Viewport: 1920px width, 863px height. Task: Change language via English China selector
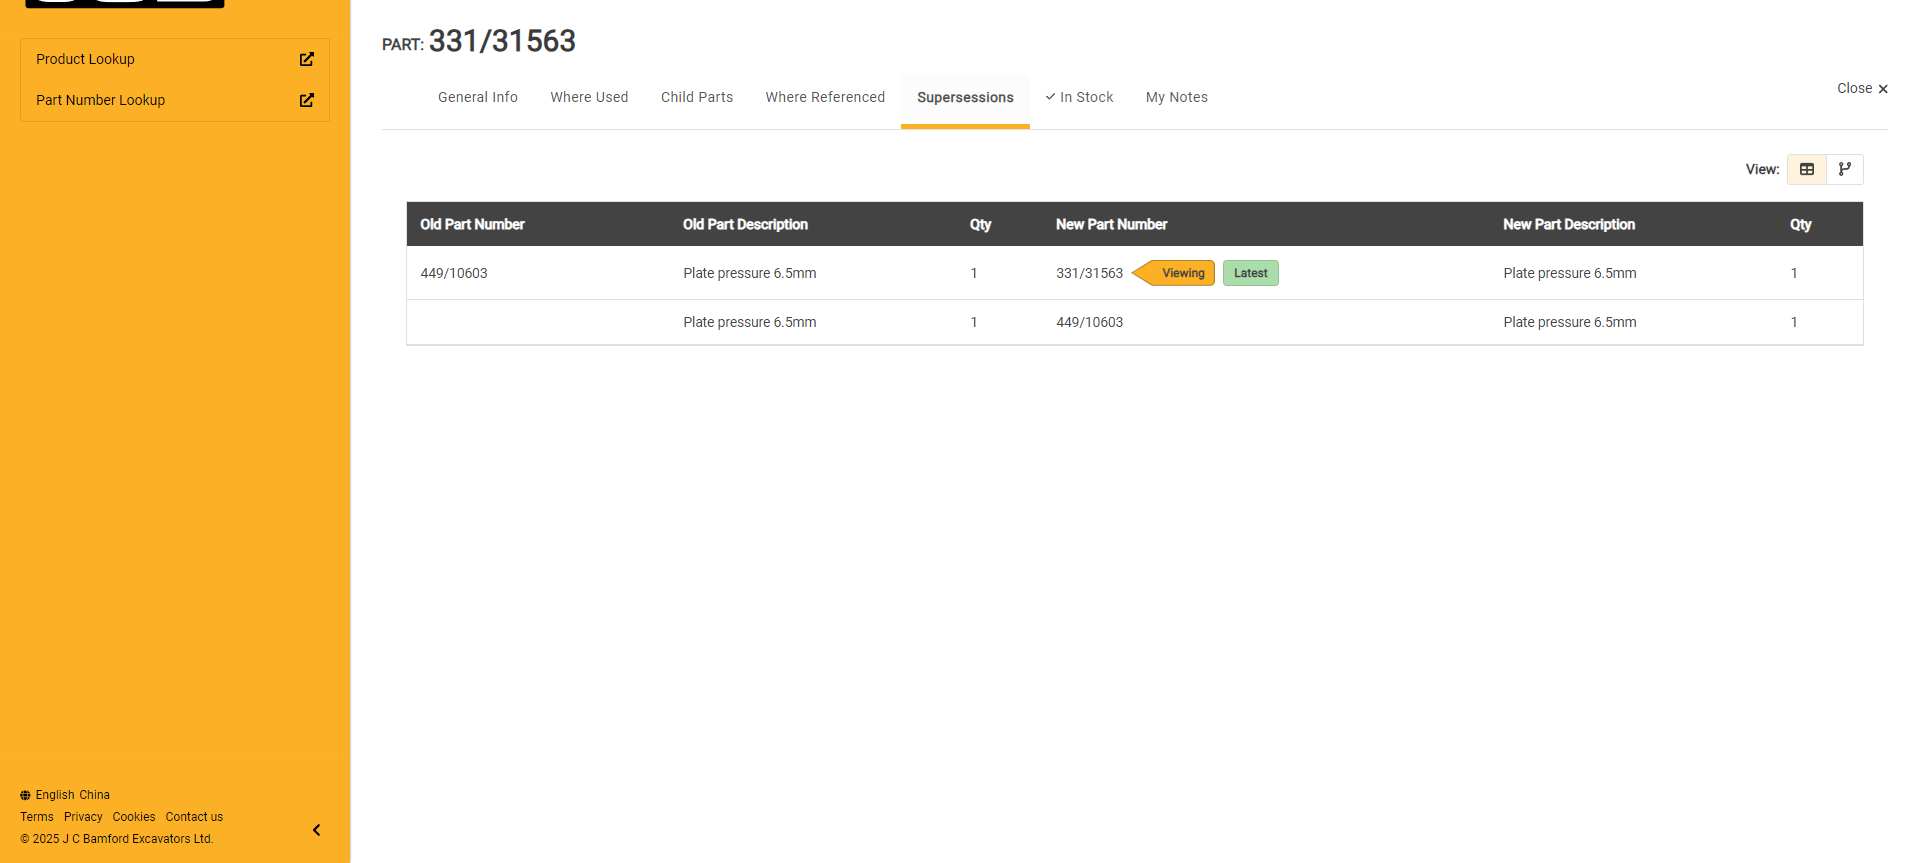(x=73, y=795)
